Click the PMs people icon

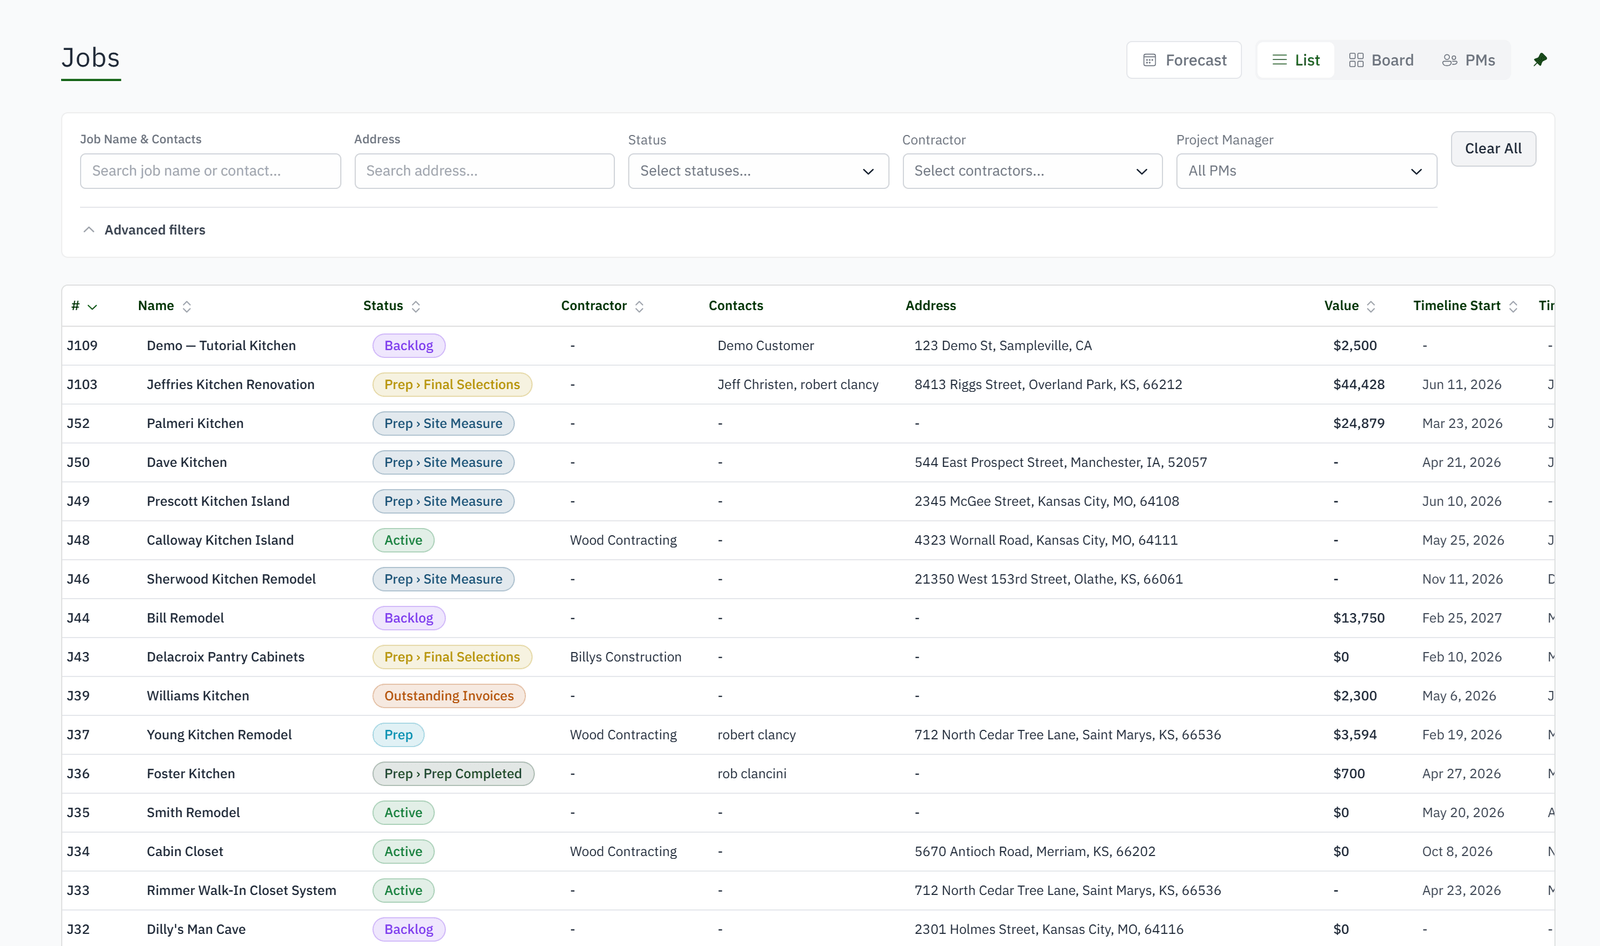pos(1450,60)
